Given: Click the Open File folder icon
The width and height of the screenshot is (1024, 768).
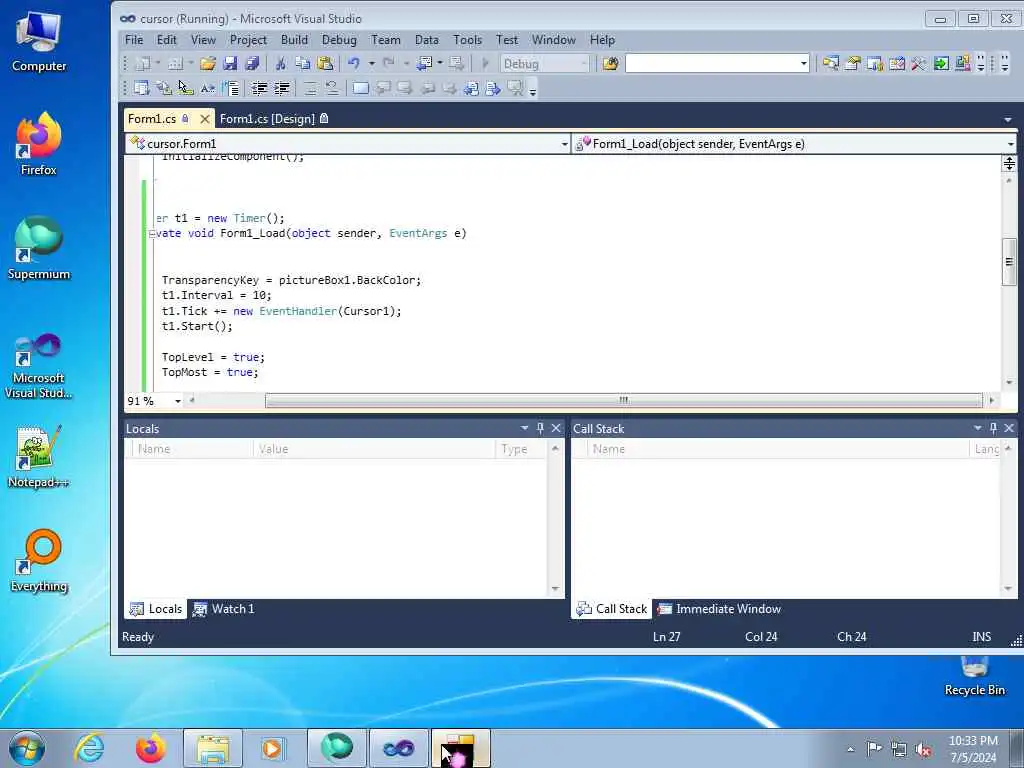Looking at the screenshot, I should (208, 63).
